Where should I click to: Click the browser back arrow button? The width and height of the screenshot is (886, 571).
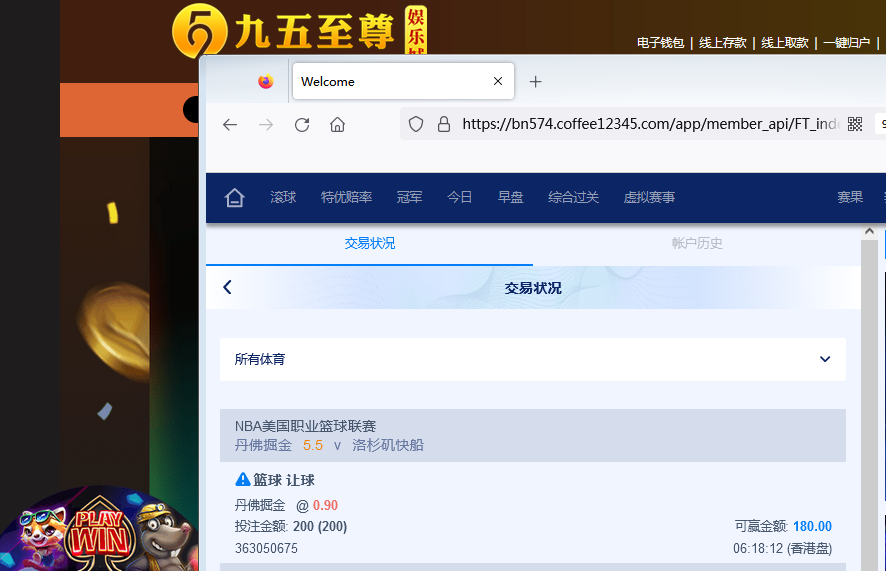coord(230,125)
